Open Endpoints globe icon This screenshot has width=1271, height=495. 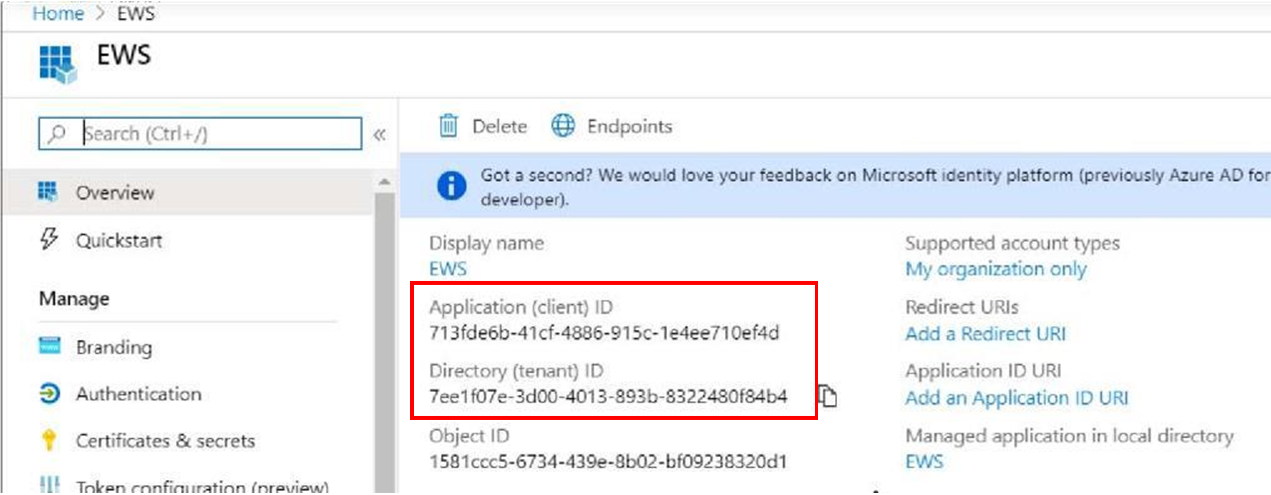564,126
